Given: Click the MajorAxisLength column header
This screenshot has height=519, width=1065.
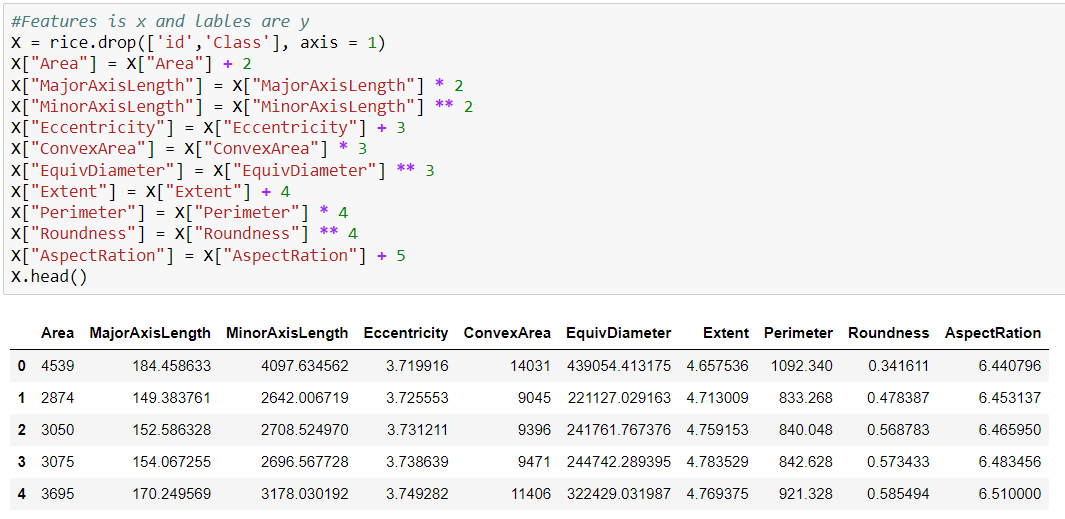Looking at the screenshot, I should pyautogui.click(x=150, y=333).
